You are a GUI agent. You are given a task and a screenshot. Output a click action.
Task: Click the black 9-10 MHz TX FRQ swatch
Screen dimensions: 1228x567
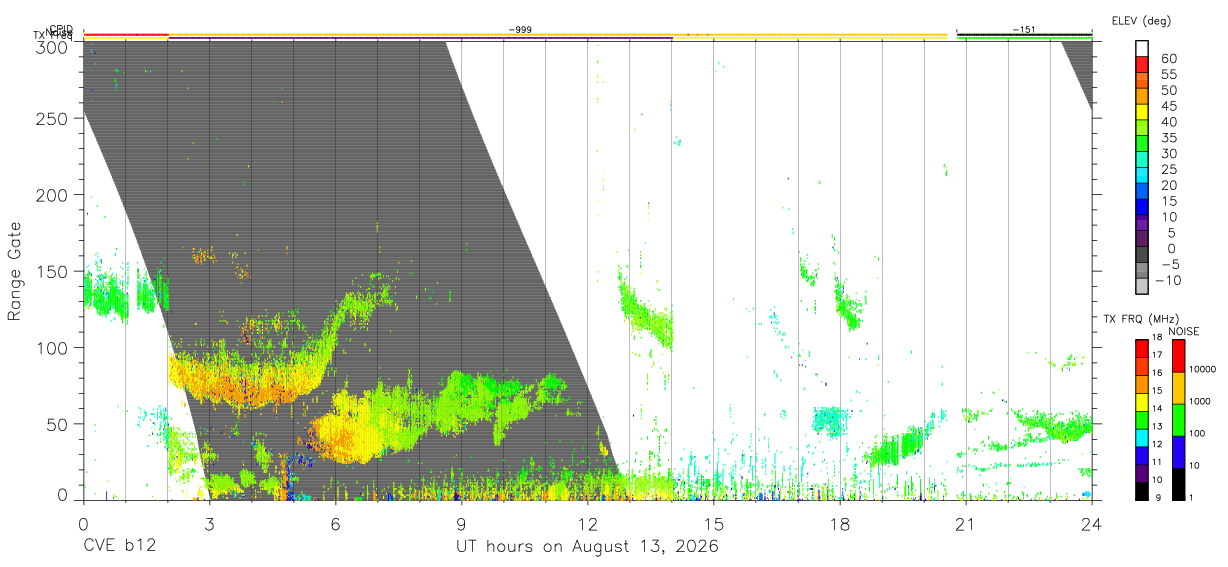pyautogui.click(x=1142, y=491)
